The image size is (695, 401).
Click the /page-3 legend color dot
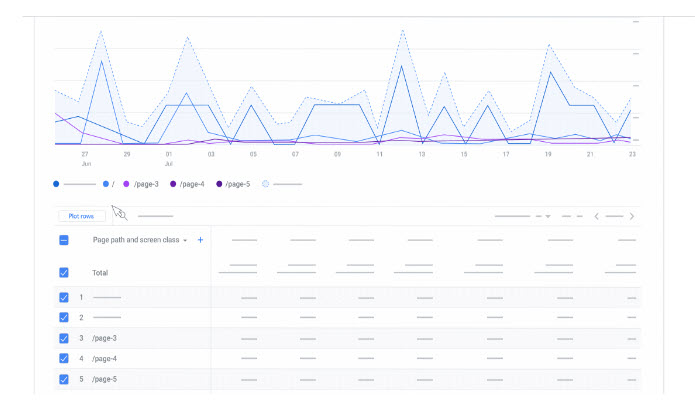[x=126, y=184]
